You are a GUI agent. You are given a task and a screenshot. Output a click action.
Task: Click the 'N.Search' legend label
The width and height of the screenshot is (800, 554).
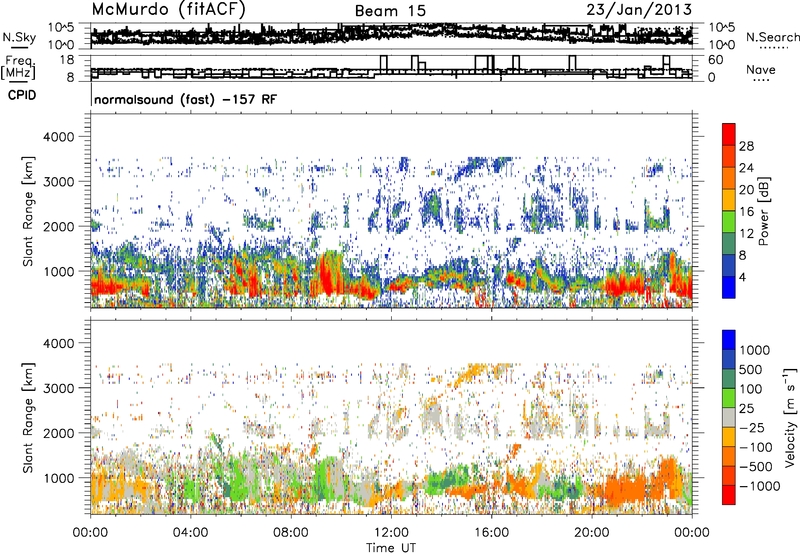(772, 37)
